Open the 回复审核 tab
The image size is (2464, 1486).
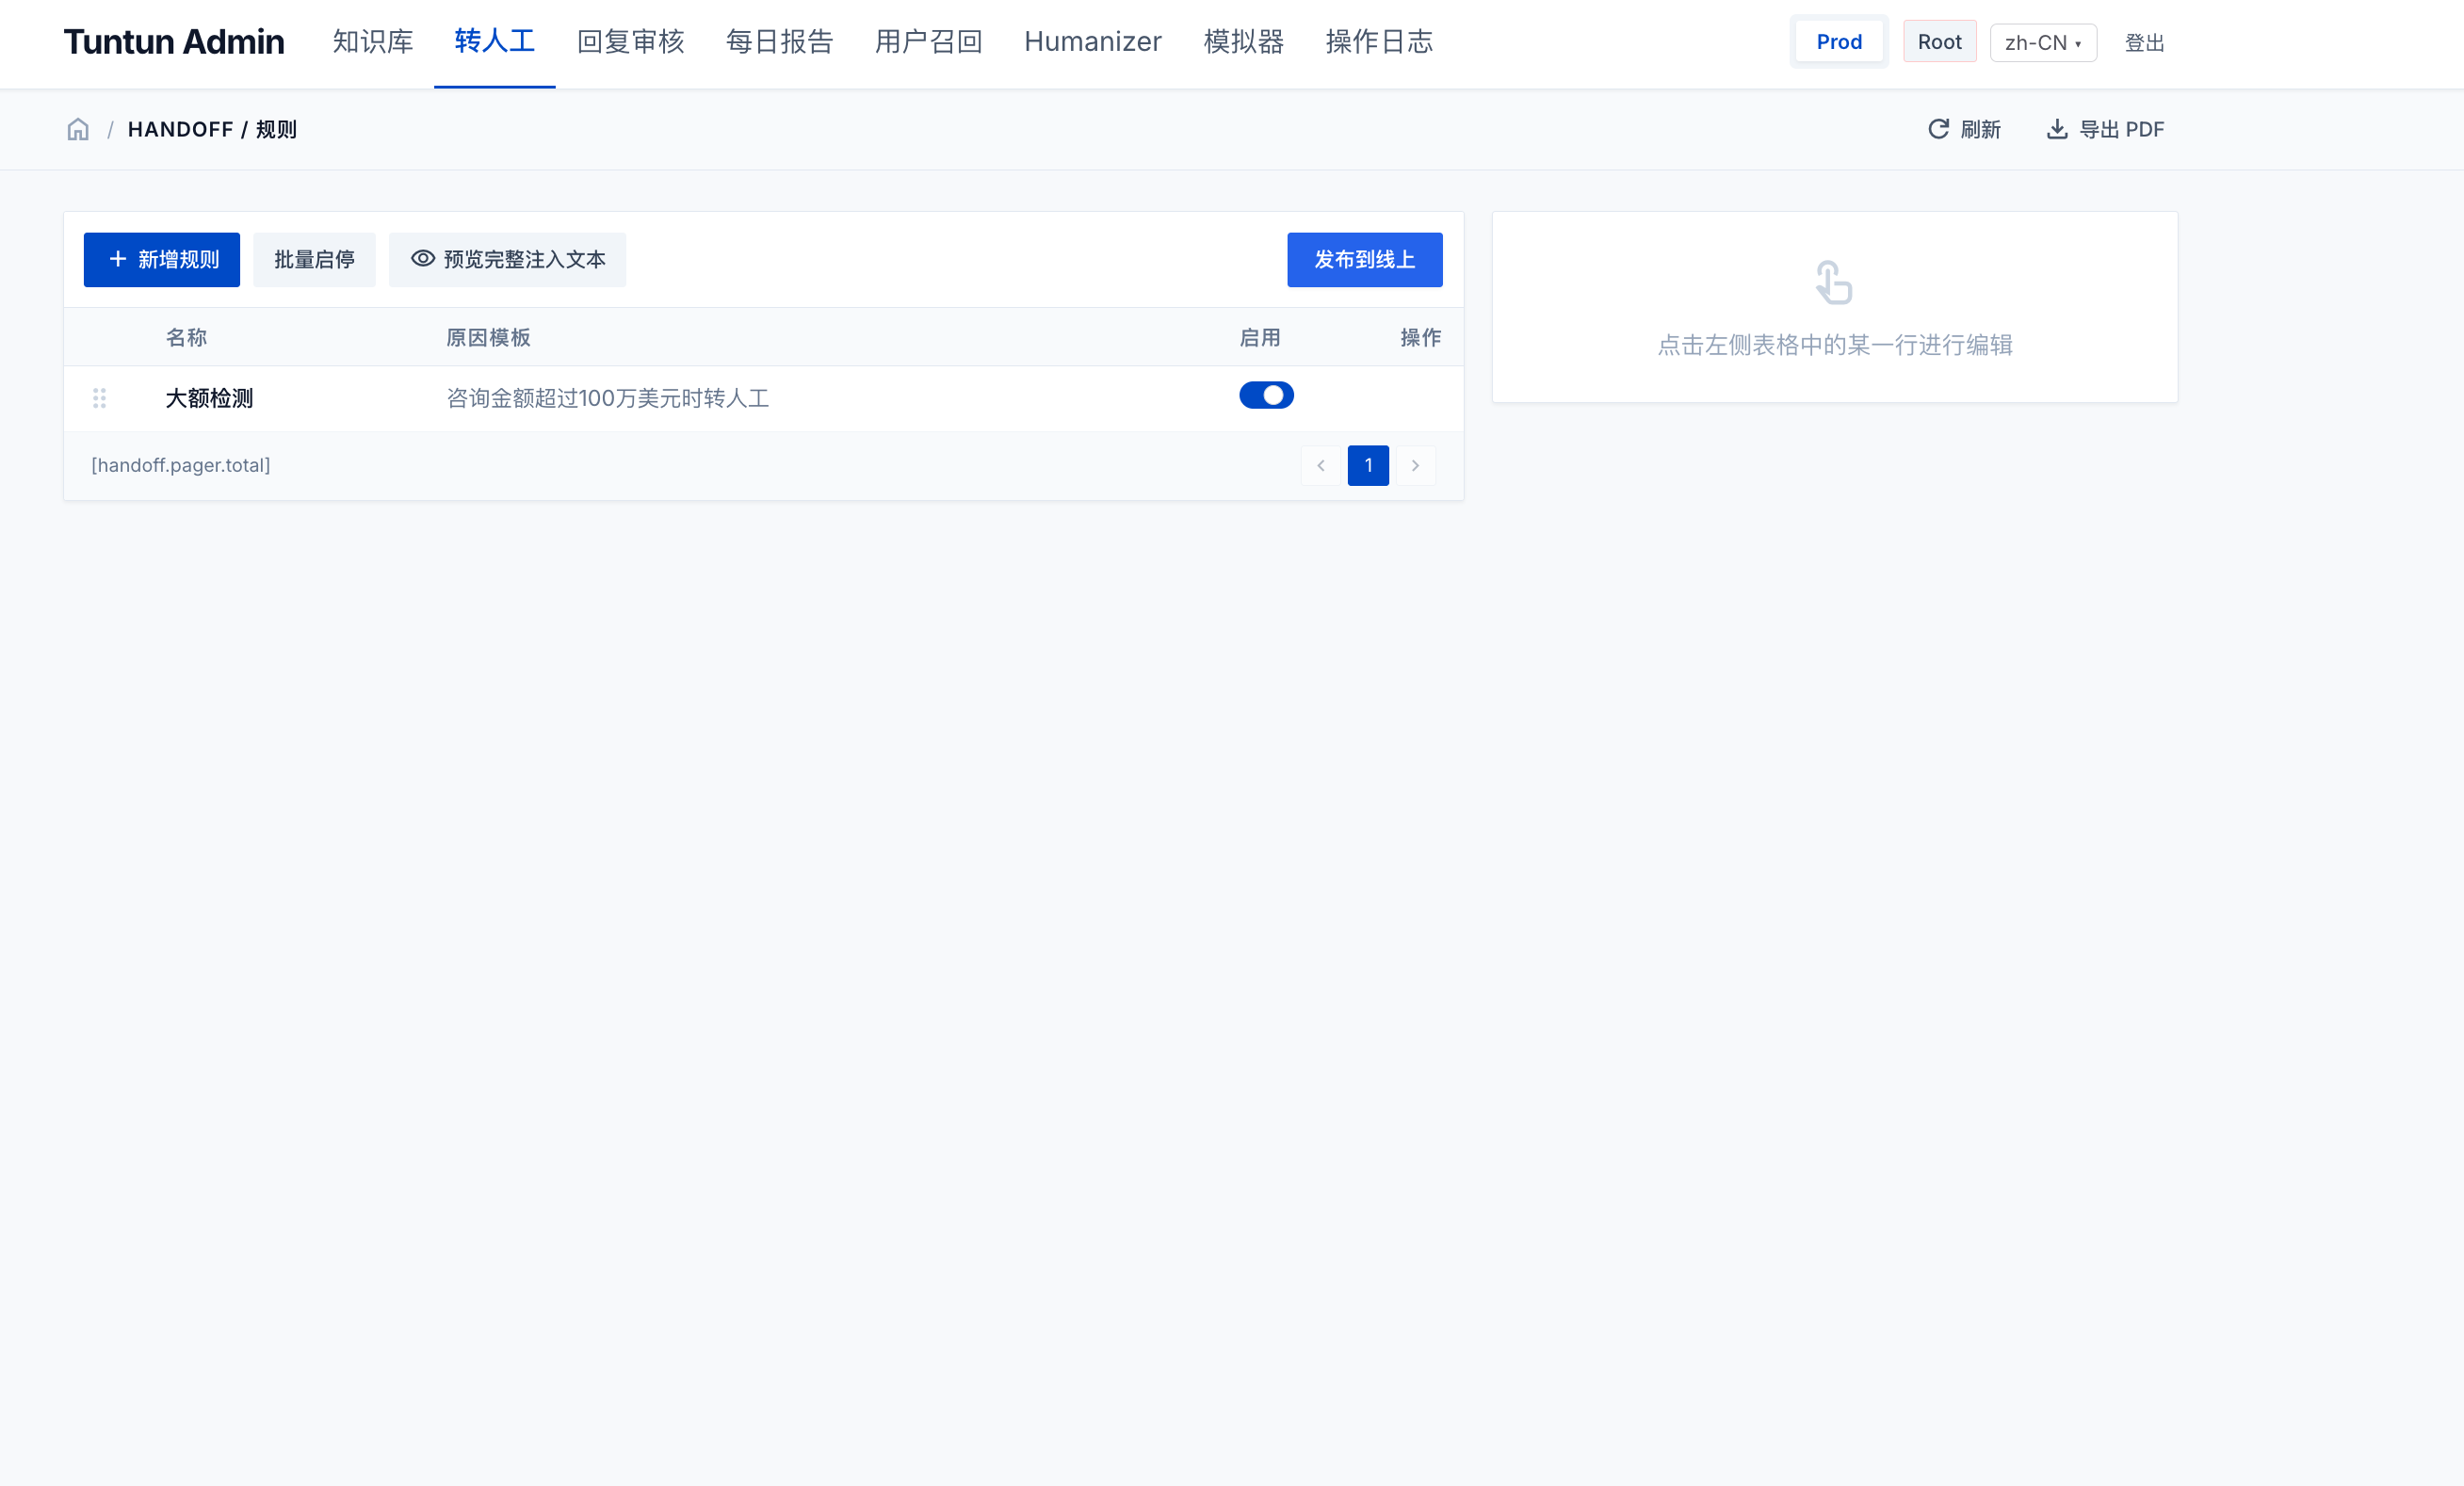[x=631, y=42]
